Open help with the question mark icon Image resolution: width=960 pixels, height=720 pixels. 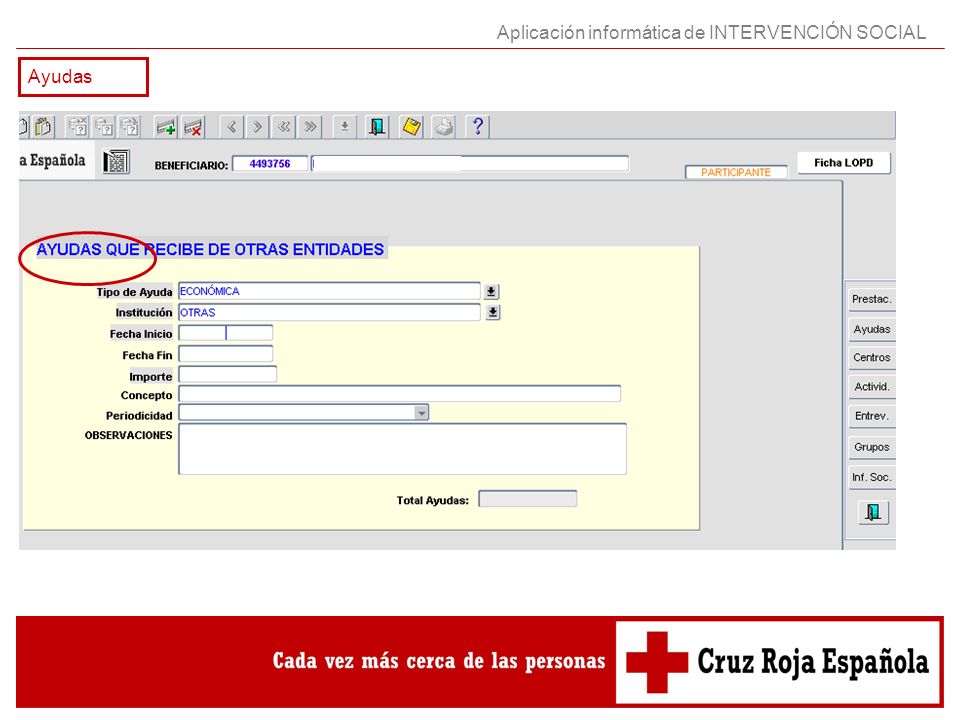tap(478, 127)
